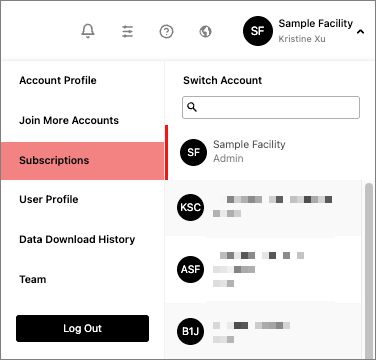This screenshot has width=376, height=360.
Task: Click the globe language icon
Action: pyautogui.click(x=205, y=32)
